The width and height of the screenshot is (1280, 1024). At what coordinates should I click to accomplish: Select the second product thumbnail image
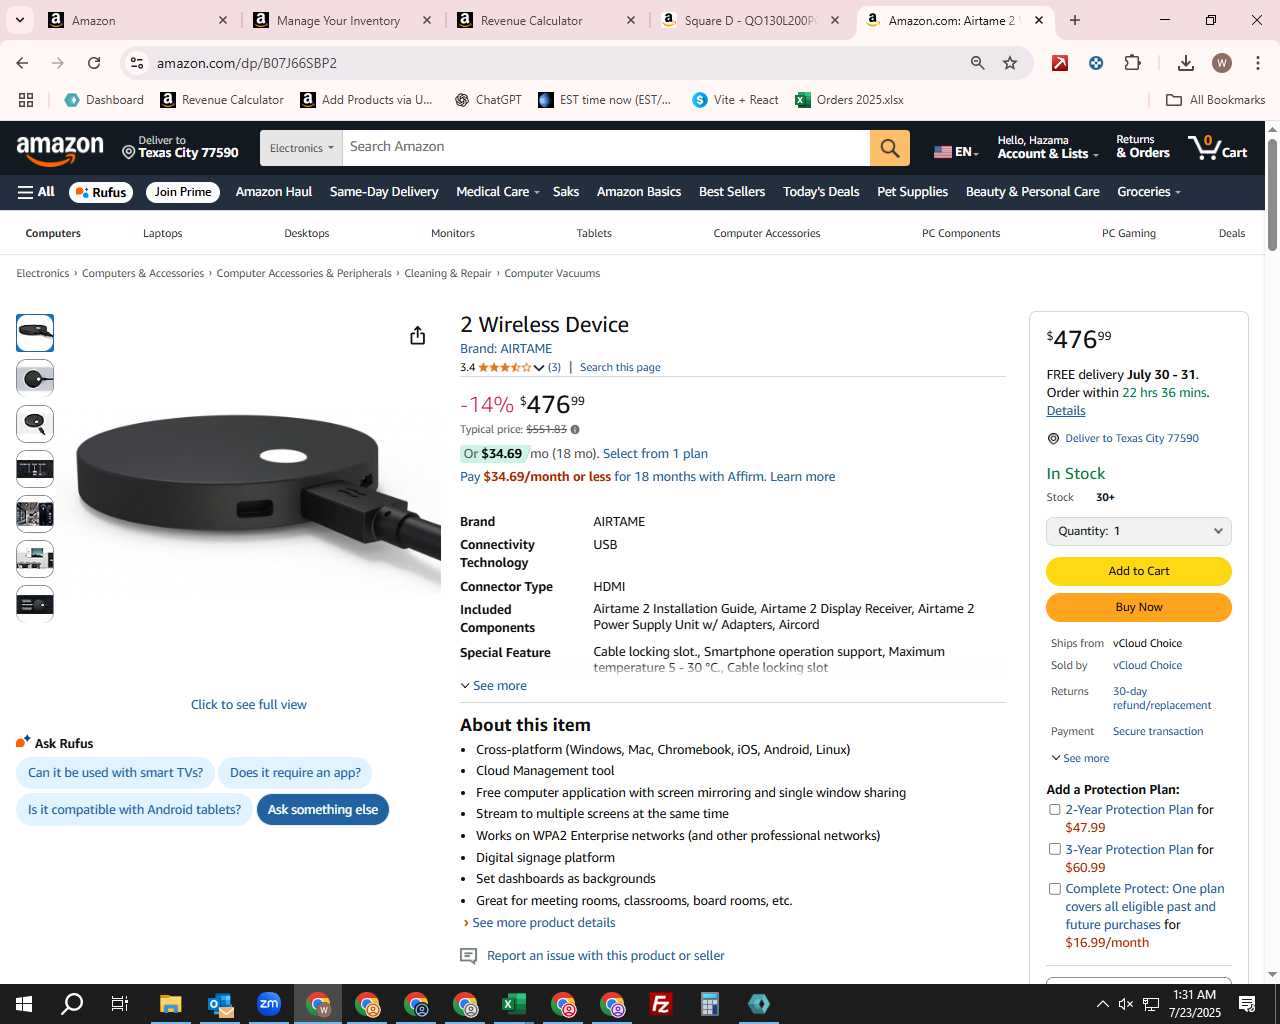(35, 378)
